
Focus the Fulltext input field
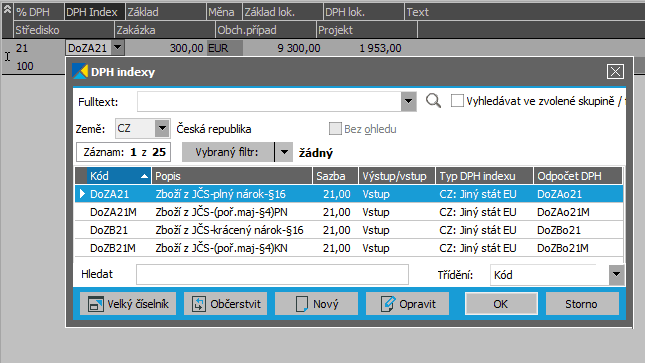pos(269,101)
